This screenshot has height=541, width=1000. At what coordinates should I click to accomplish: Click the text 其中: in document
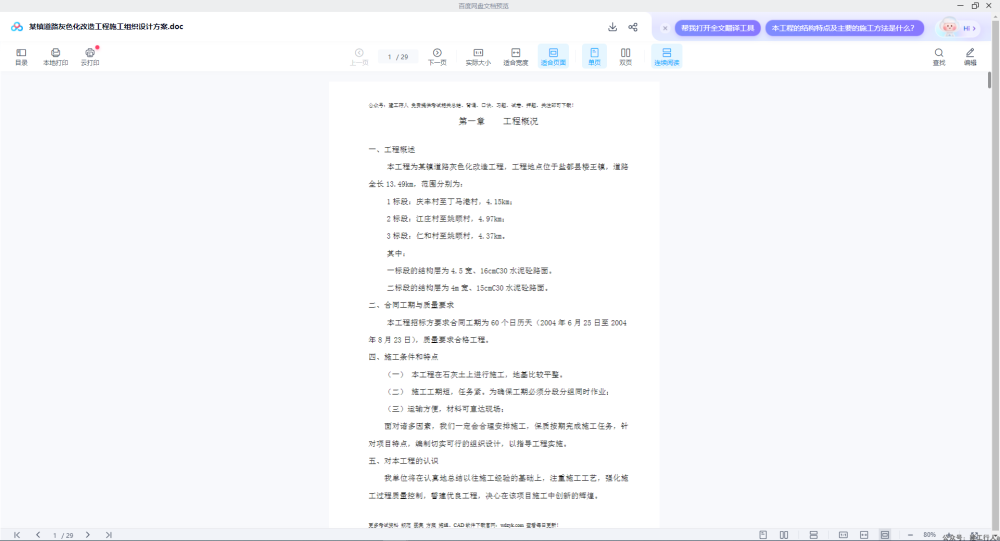[396, 253]
